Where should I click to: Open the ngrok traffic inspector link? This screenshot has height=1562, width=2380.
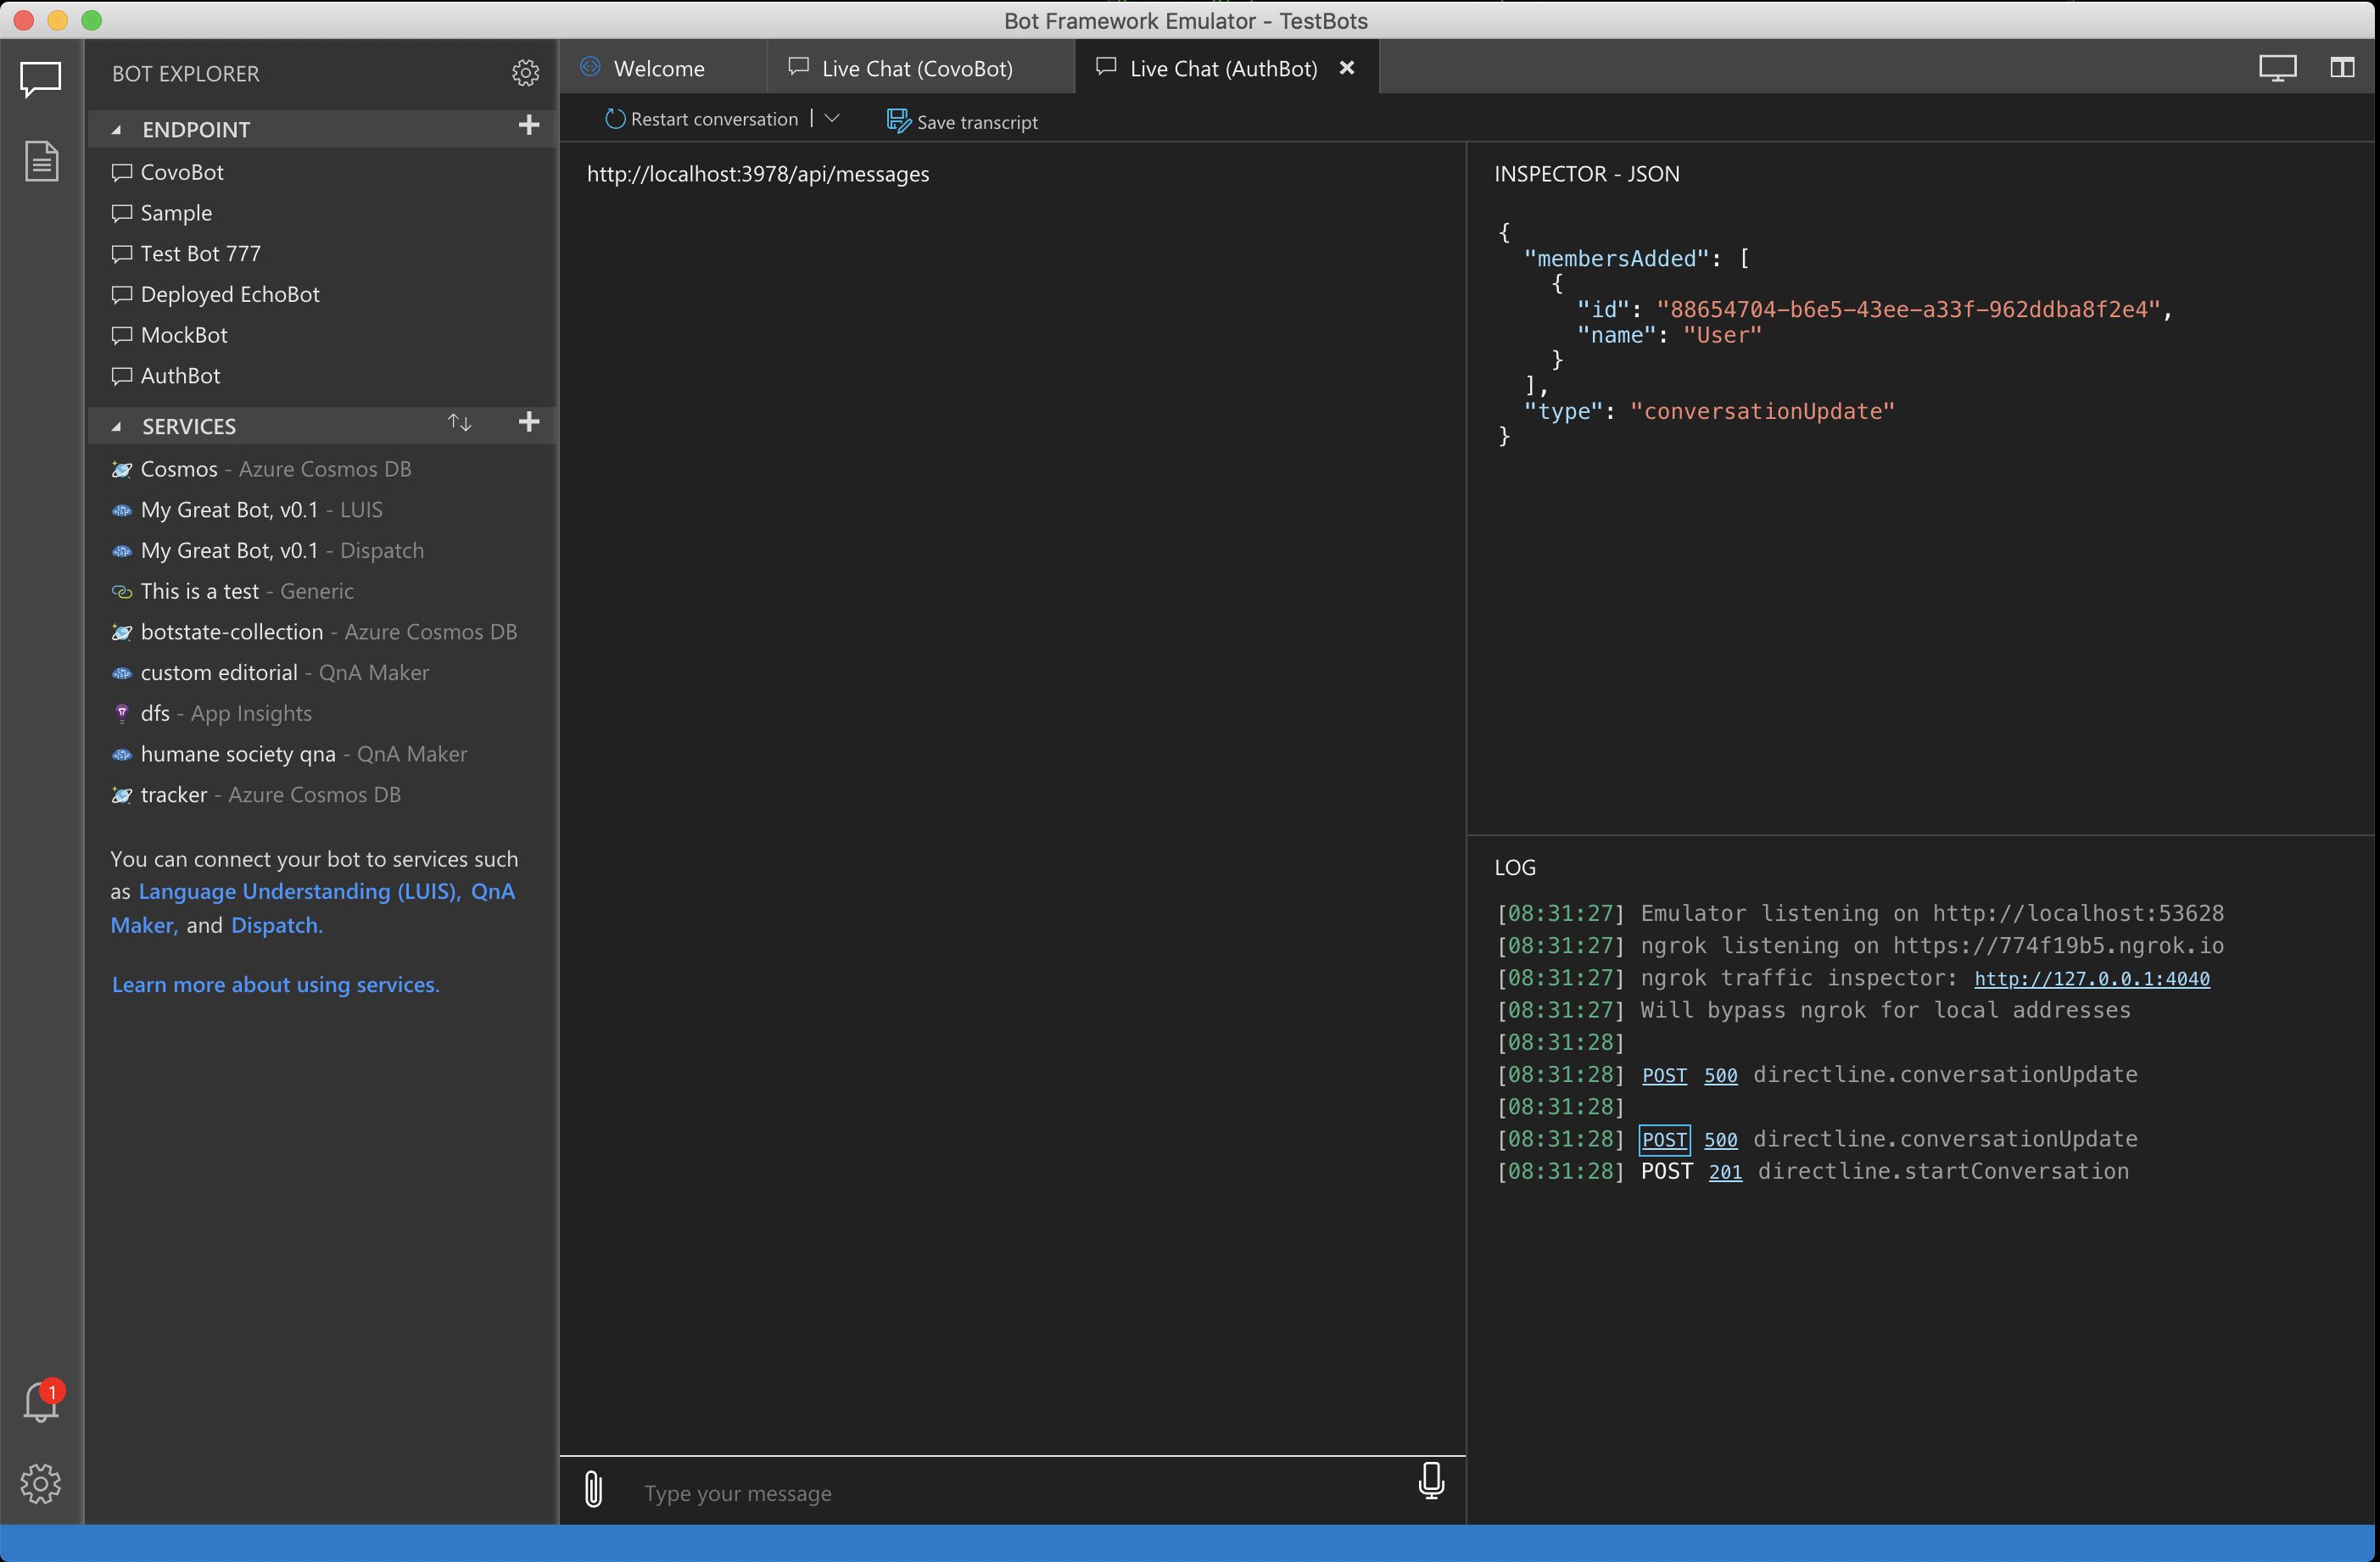pos(2091,978)
